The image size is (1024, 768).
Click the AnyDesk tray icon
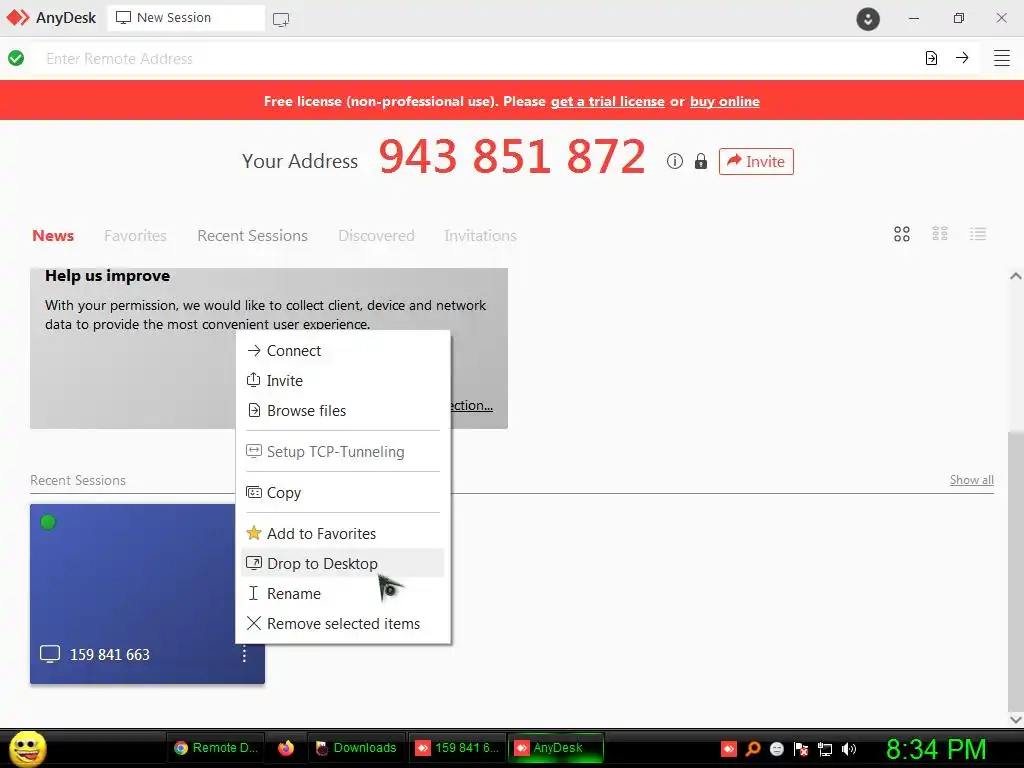(x=729, y=748)
